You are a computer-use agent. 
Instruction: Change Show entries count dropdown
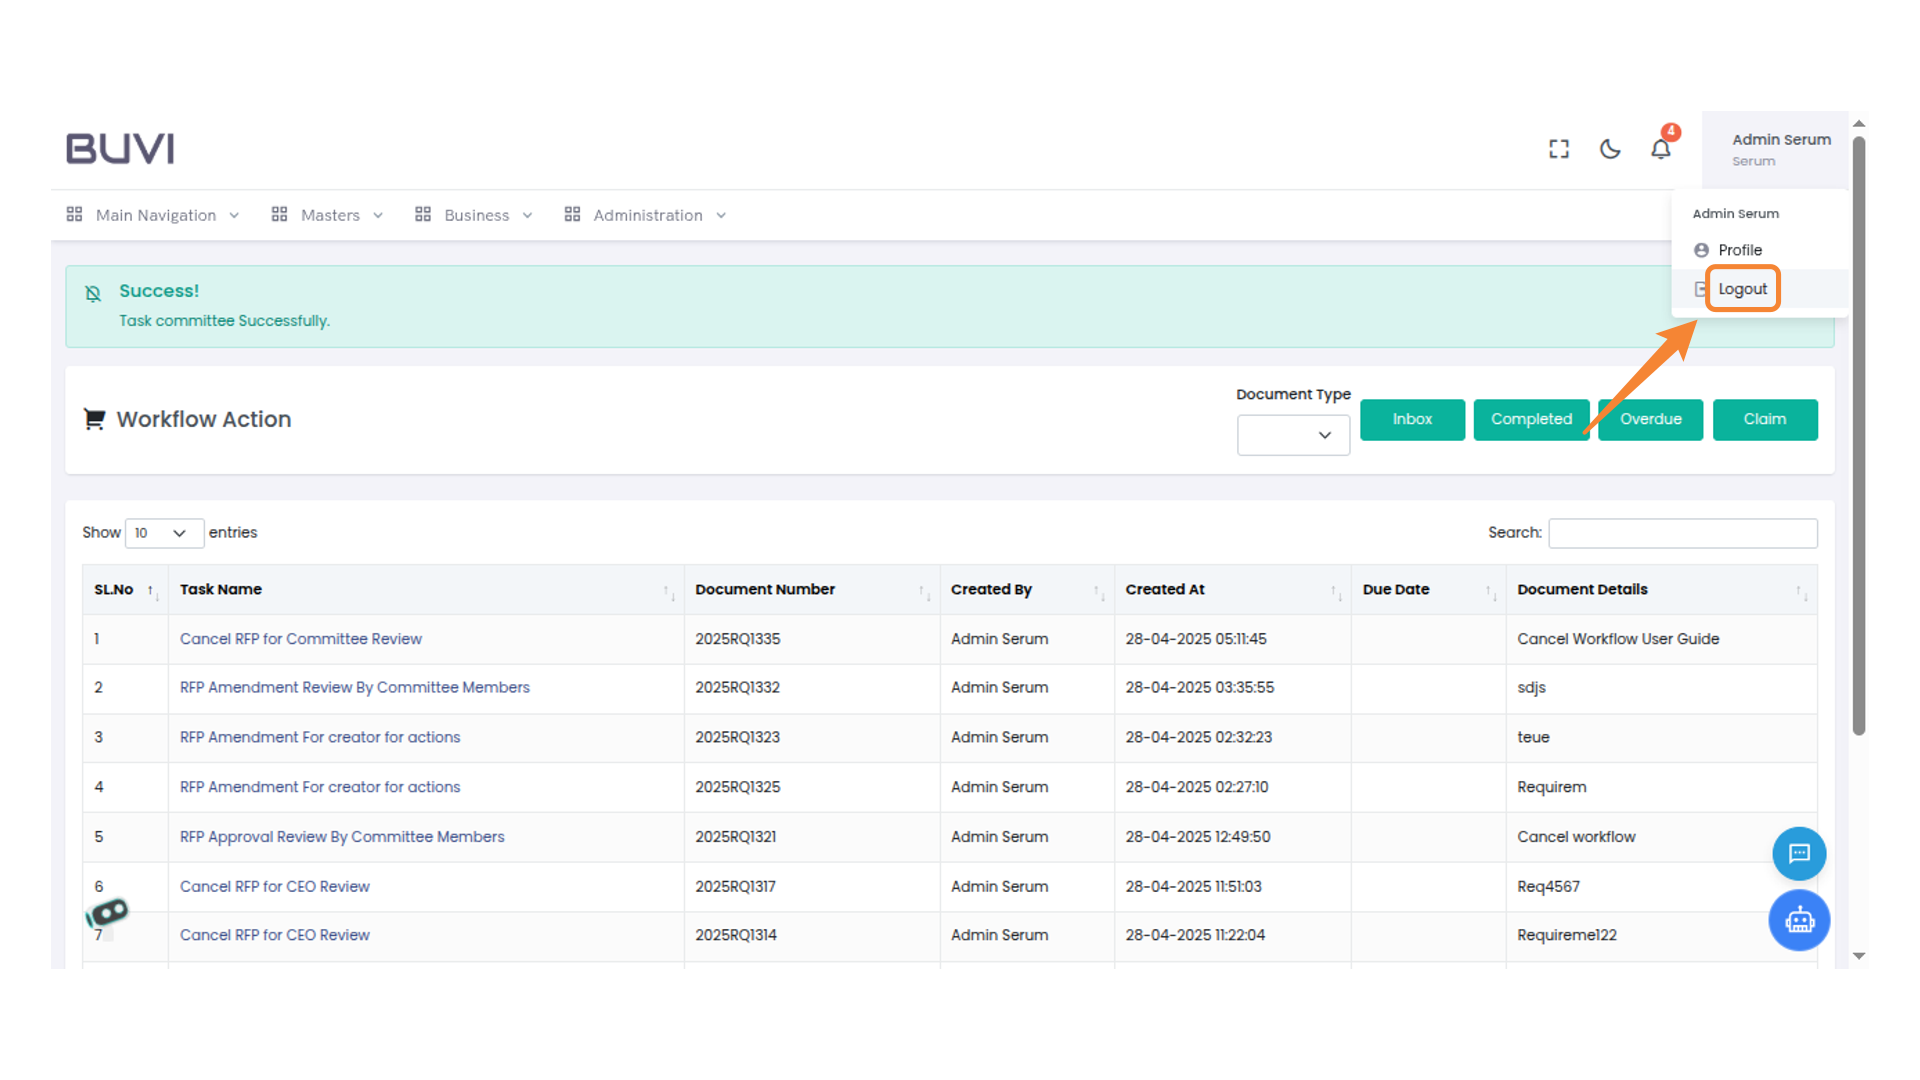pyautogui.click(x=163, y=533)
